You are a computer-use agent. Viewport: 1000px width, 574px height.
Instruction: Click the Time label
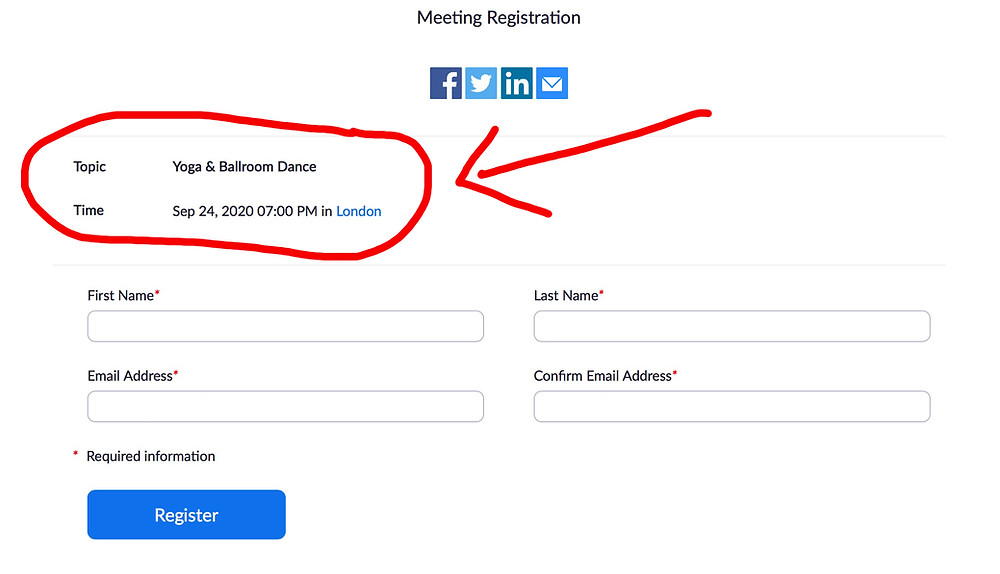click(89, 210)
